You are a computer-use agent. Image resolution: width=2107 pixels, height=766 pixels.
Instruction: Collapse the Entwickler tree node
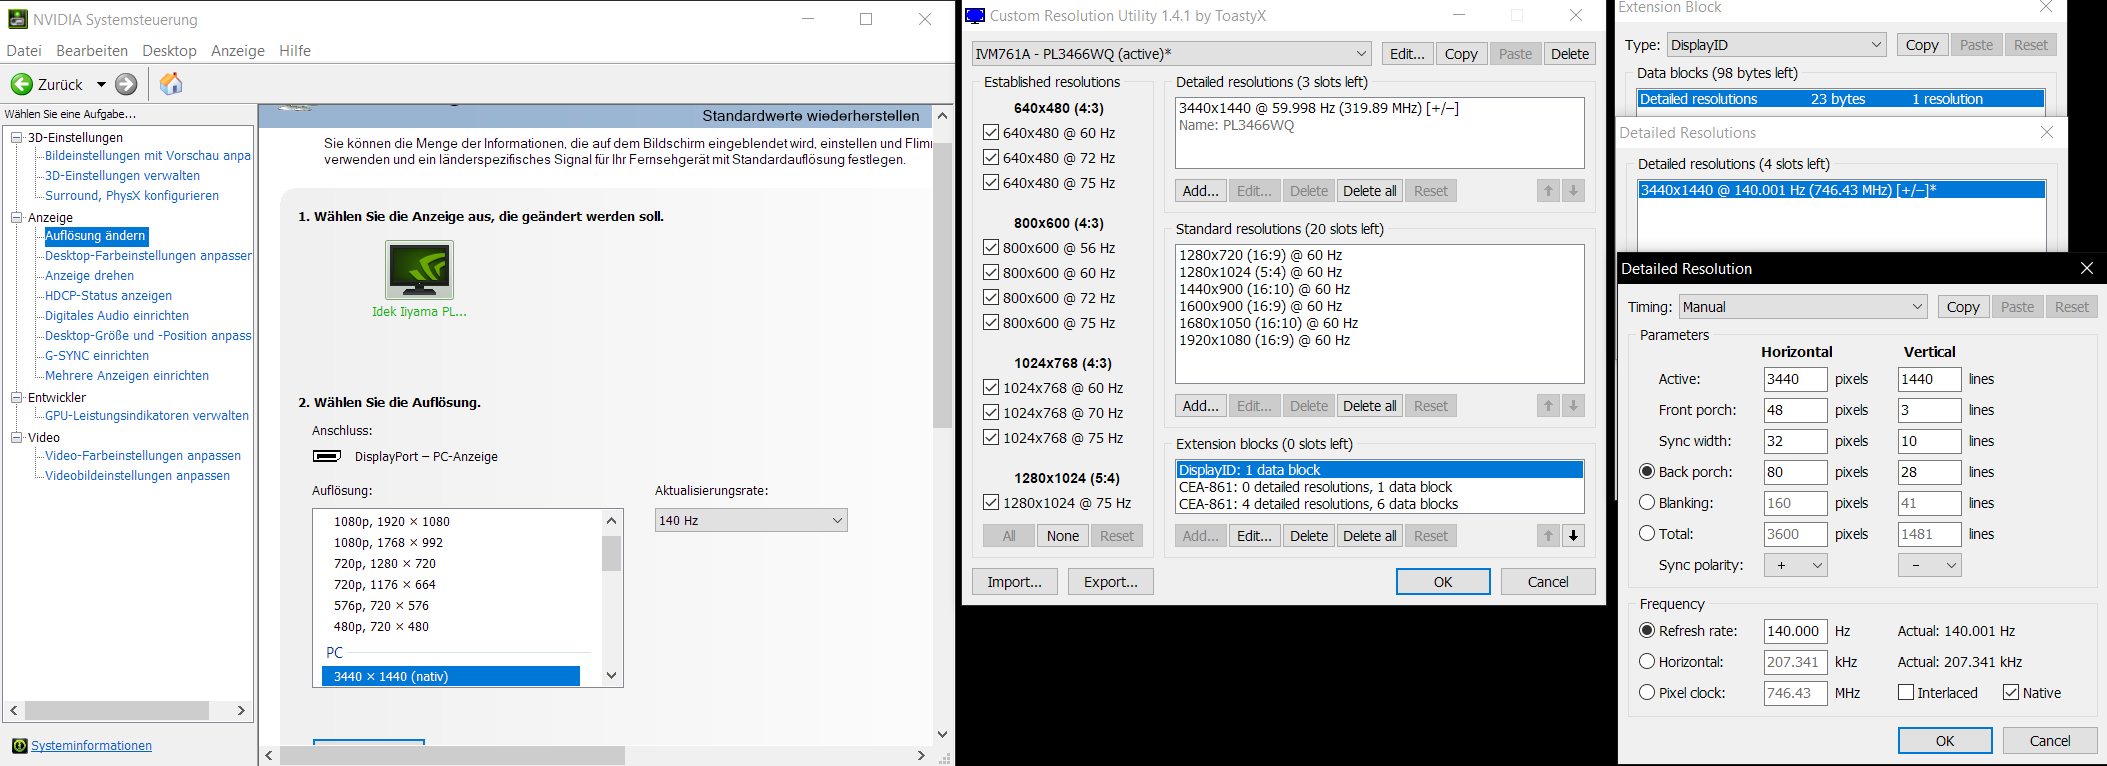[17, 397]
